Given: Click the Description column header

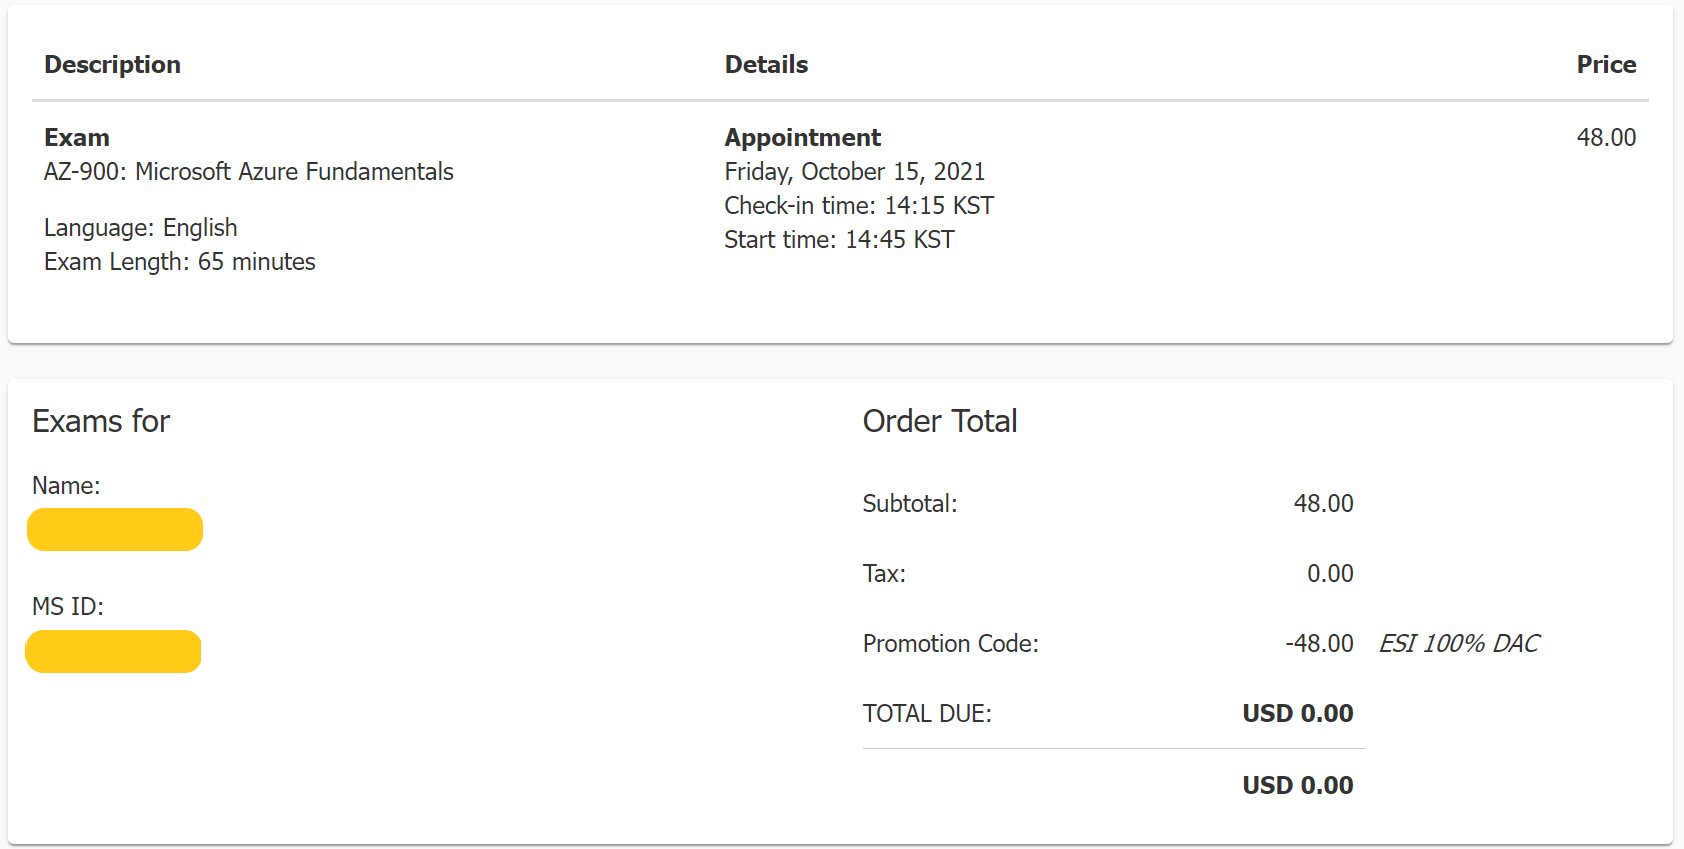Looking at the screenshot, I should [x=112, y=65].
